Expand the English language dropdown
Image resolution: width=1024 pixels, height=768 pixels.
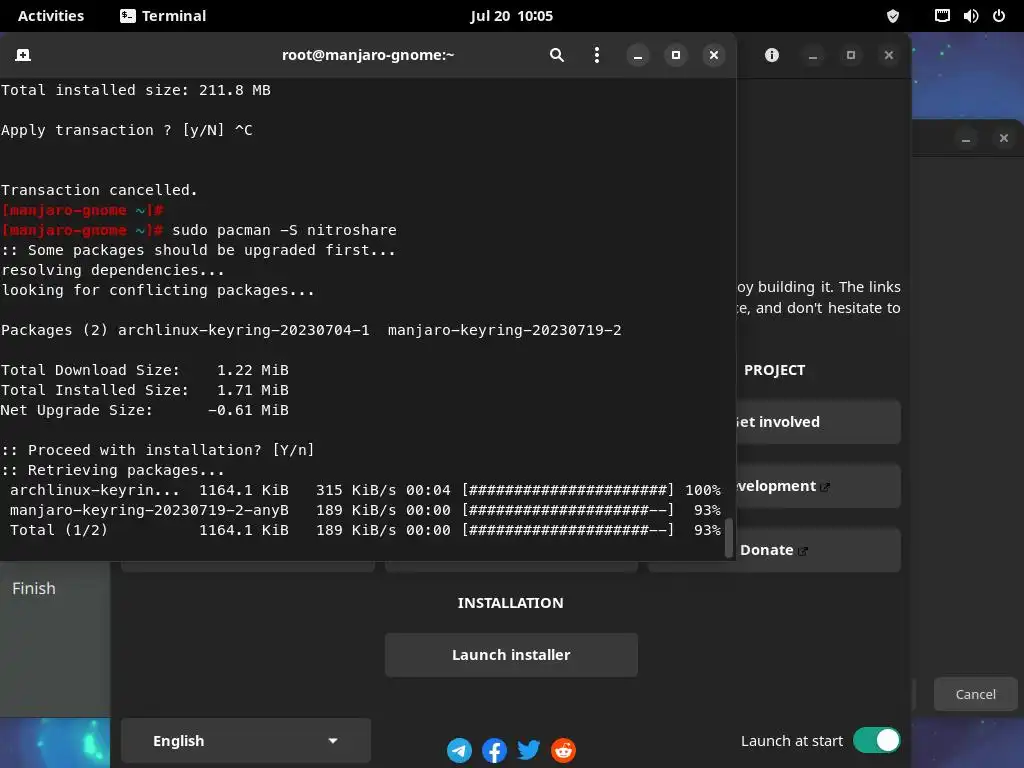(x=246, y=741)
